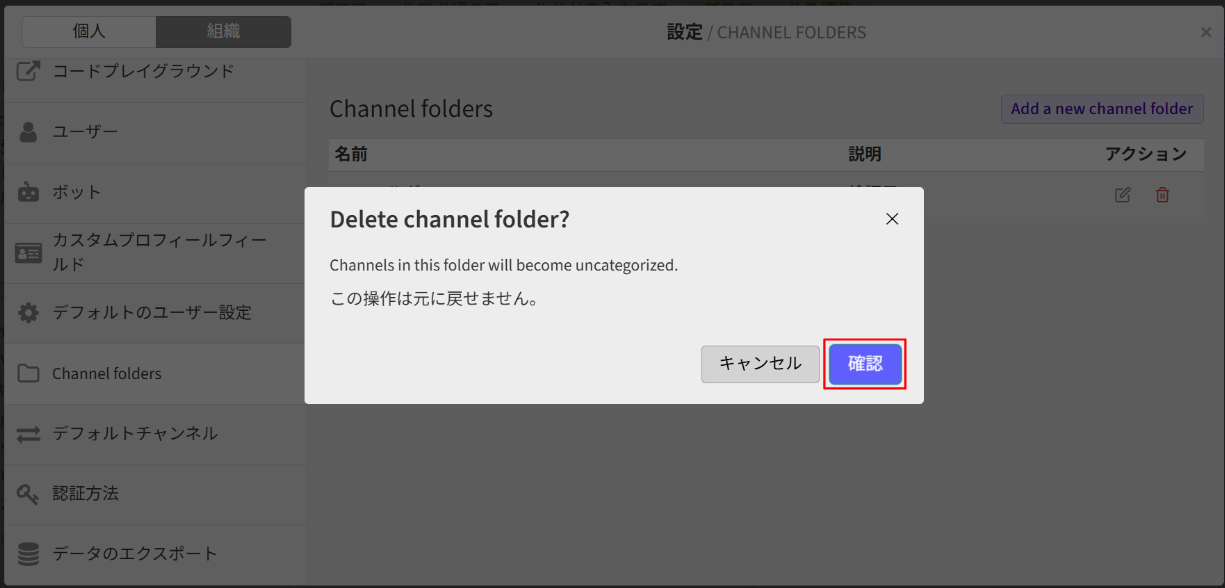Click the ユーザー person icon
Image resolution: width=1225 pixels, height=588 pixels.
(29, 132)
